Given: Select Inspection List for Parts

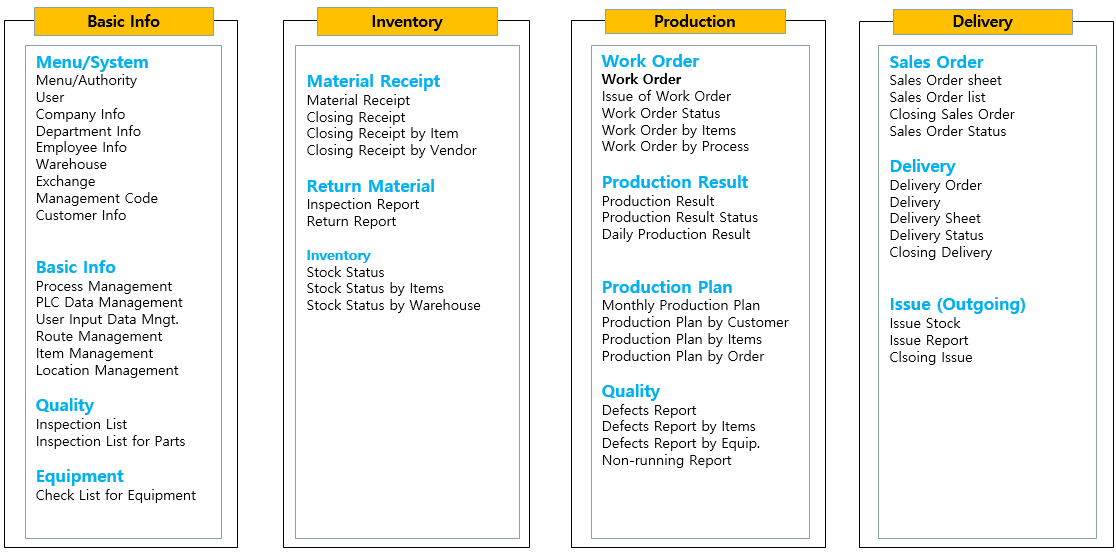Looking at the screenshot, I should (x=110, y=441).
